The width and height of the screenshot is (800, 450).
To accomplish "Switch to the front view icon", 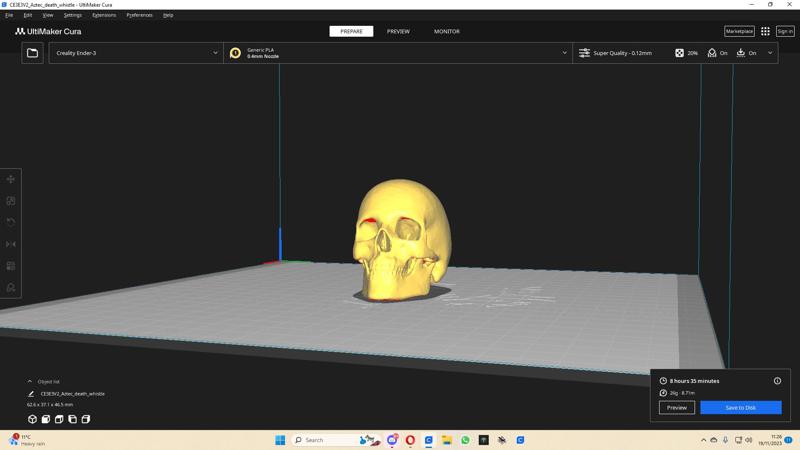I will (x=45, y=419).
